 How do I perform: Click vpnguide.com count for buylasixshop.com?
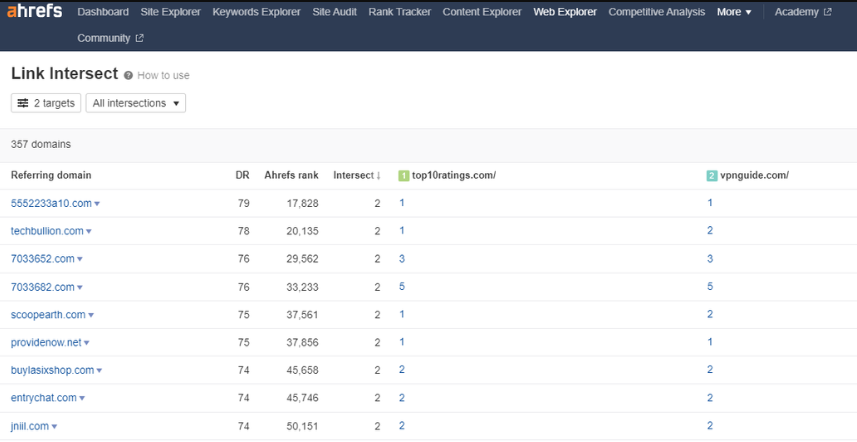[710, 370]
